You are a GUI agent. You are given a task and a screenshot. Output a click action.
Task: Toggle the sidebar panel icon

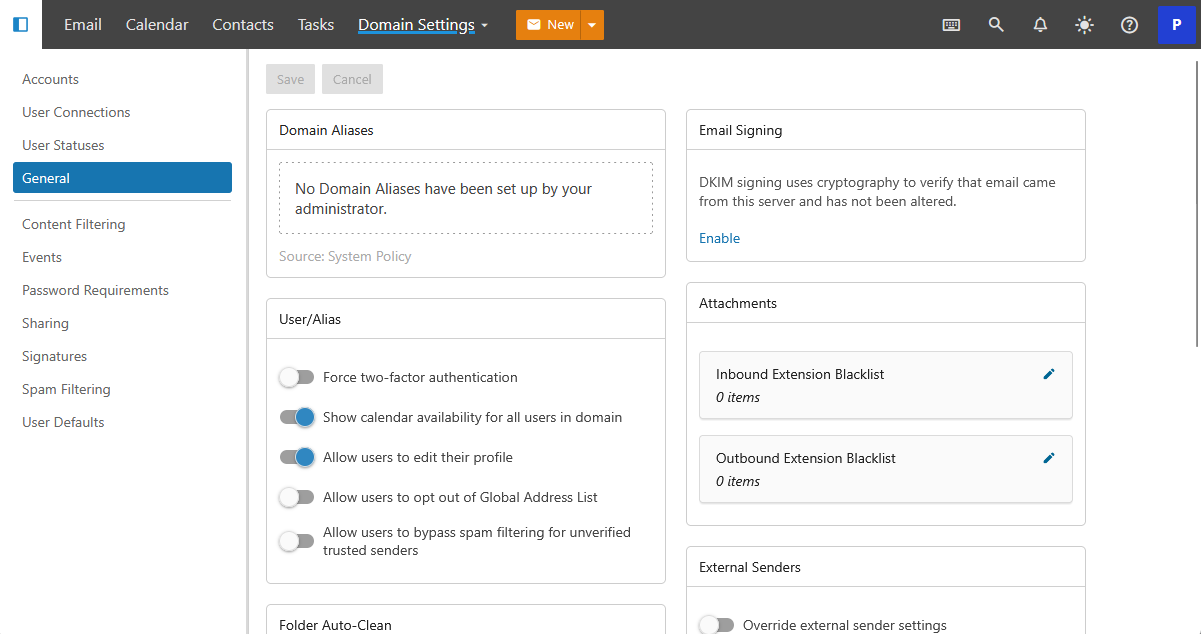click(x=20, y=24)
